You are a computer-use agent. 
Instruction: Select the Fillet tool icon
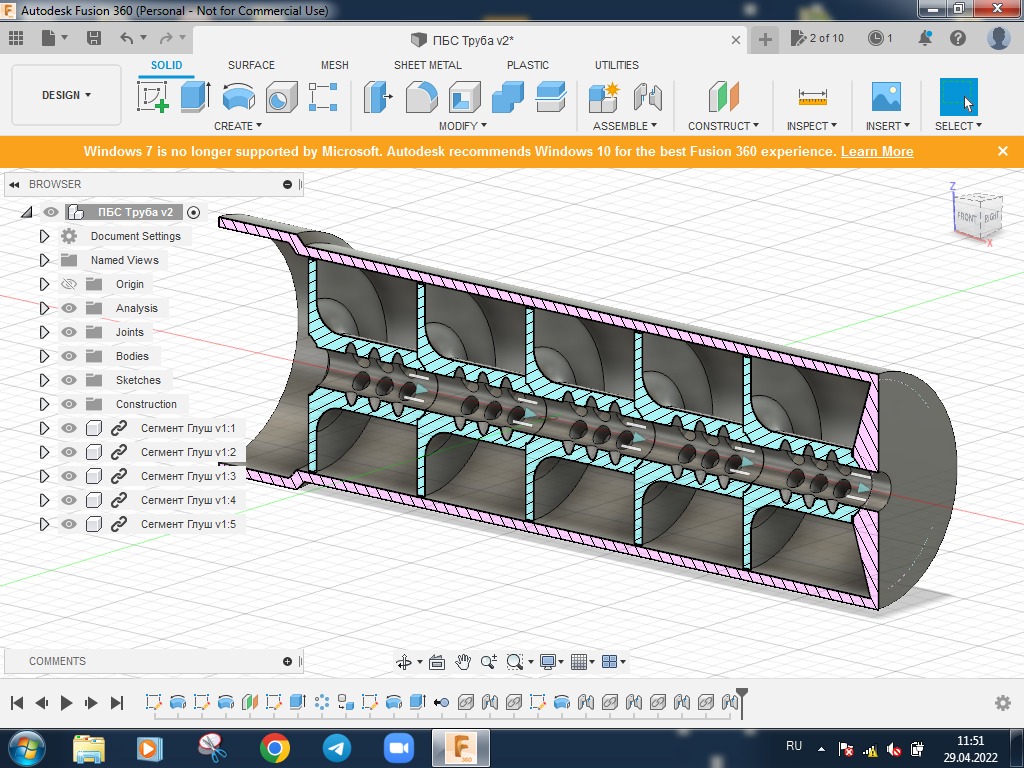pyautogui.click(x=421, y=97)
